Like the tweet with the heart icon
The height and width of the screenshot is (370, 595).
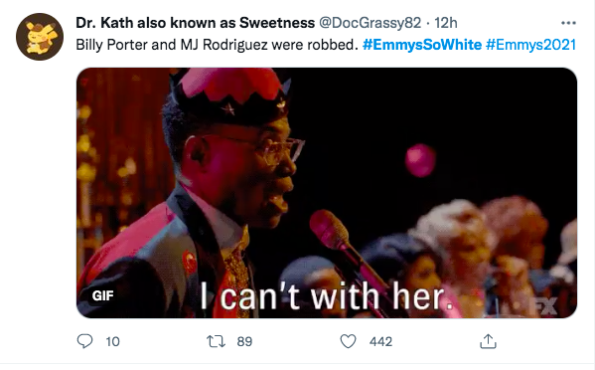click(x=348, y=341)
